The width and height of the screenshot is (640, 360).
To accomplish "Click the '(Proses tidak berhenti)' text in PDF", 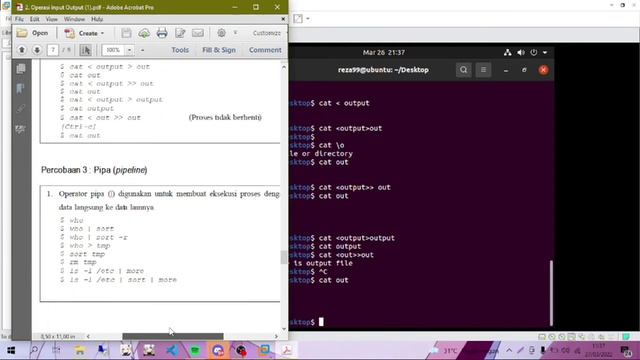I will pyautogui.click(x=225, y=117).
